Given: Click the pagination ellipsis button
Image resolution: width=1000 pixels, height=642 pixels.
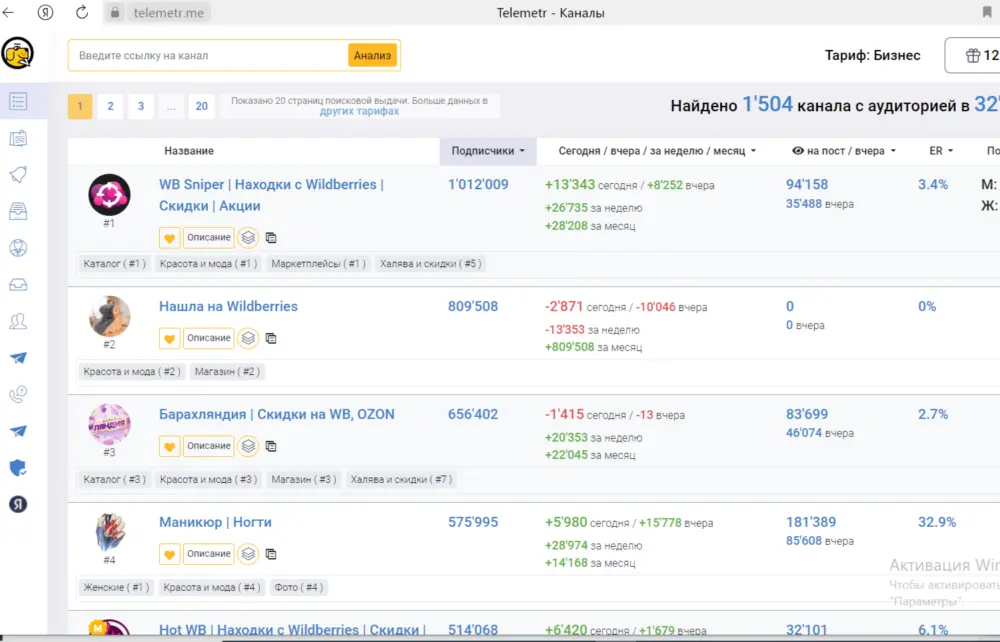Looking at the screenshot, I should tap(171, 106).
